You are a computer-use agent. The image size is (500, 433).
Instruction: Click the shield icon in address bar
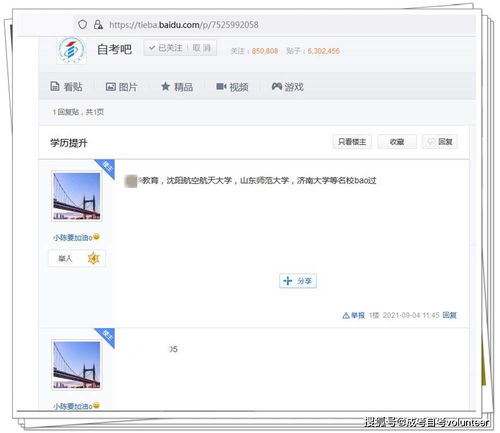pyautogui.click(x=83, y=24)
